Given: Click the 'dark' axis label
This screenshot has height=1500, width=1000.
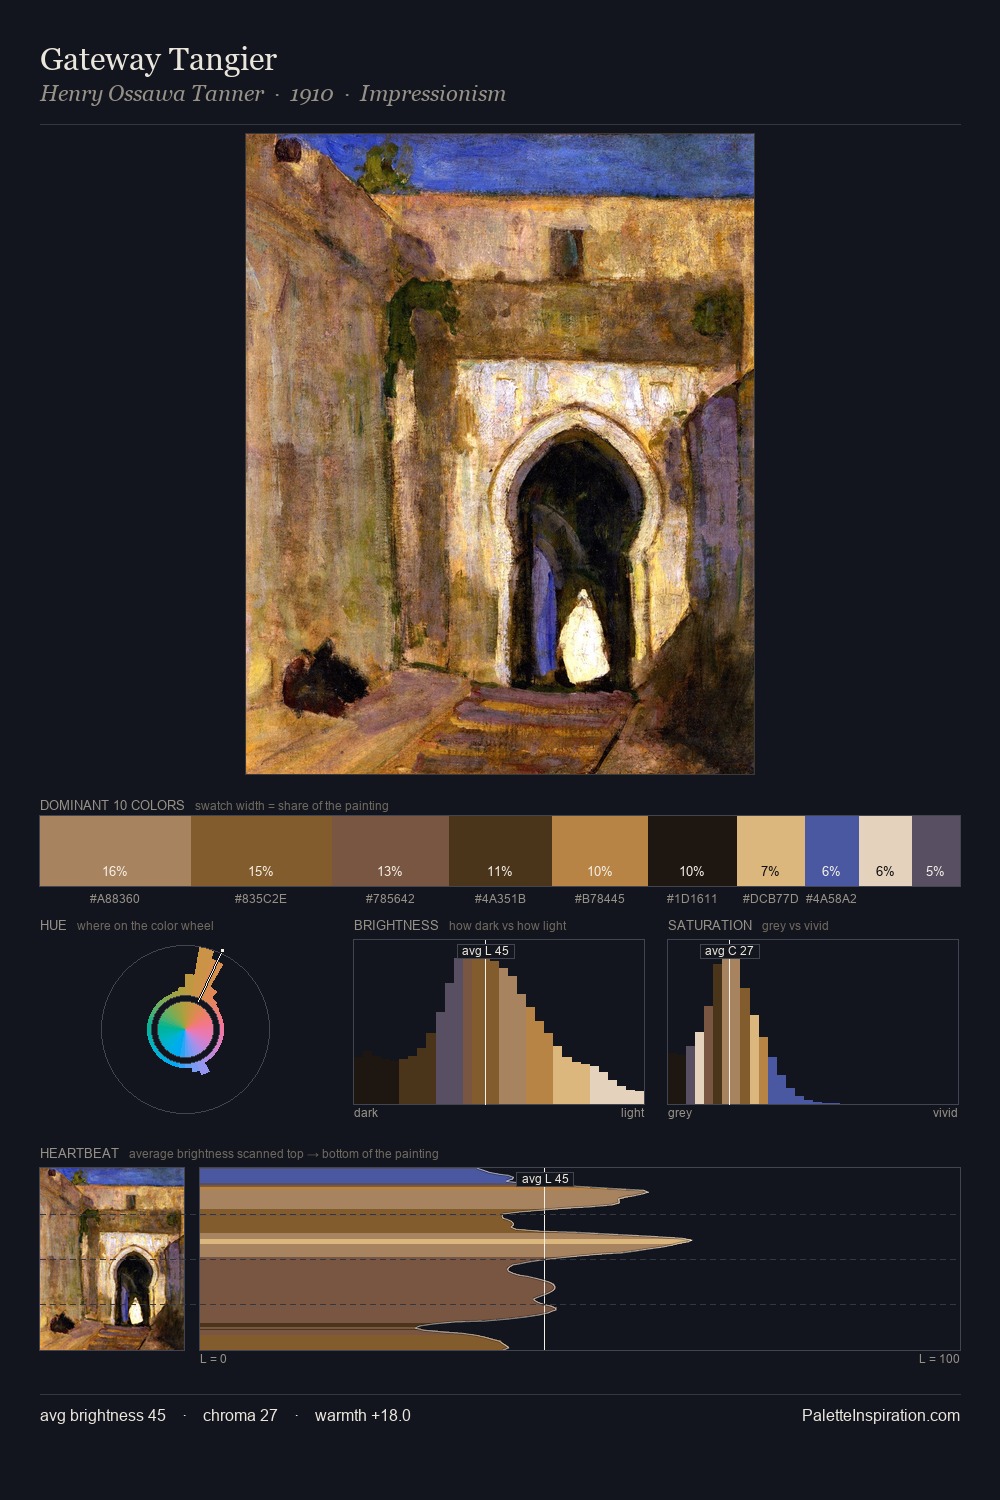Looking at the screenshot, I should [366, 1113].
